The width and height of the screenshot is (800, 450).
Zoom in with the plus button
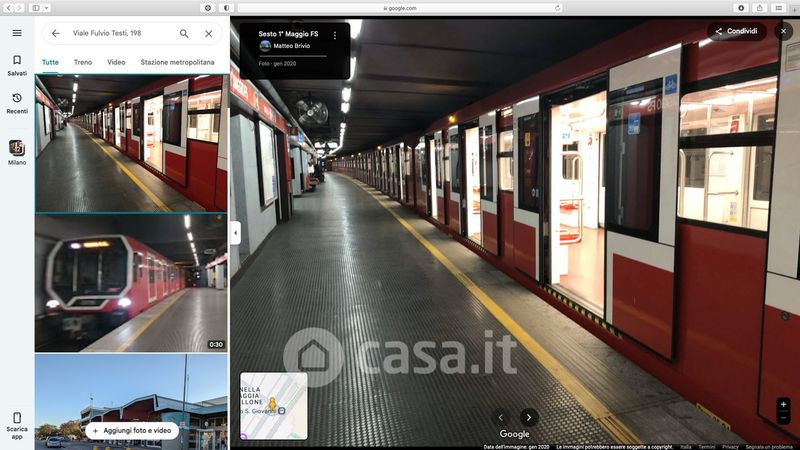[783, 404]
